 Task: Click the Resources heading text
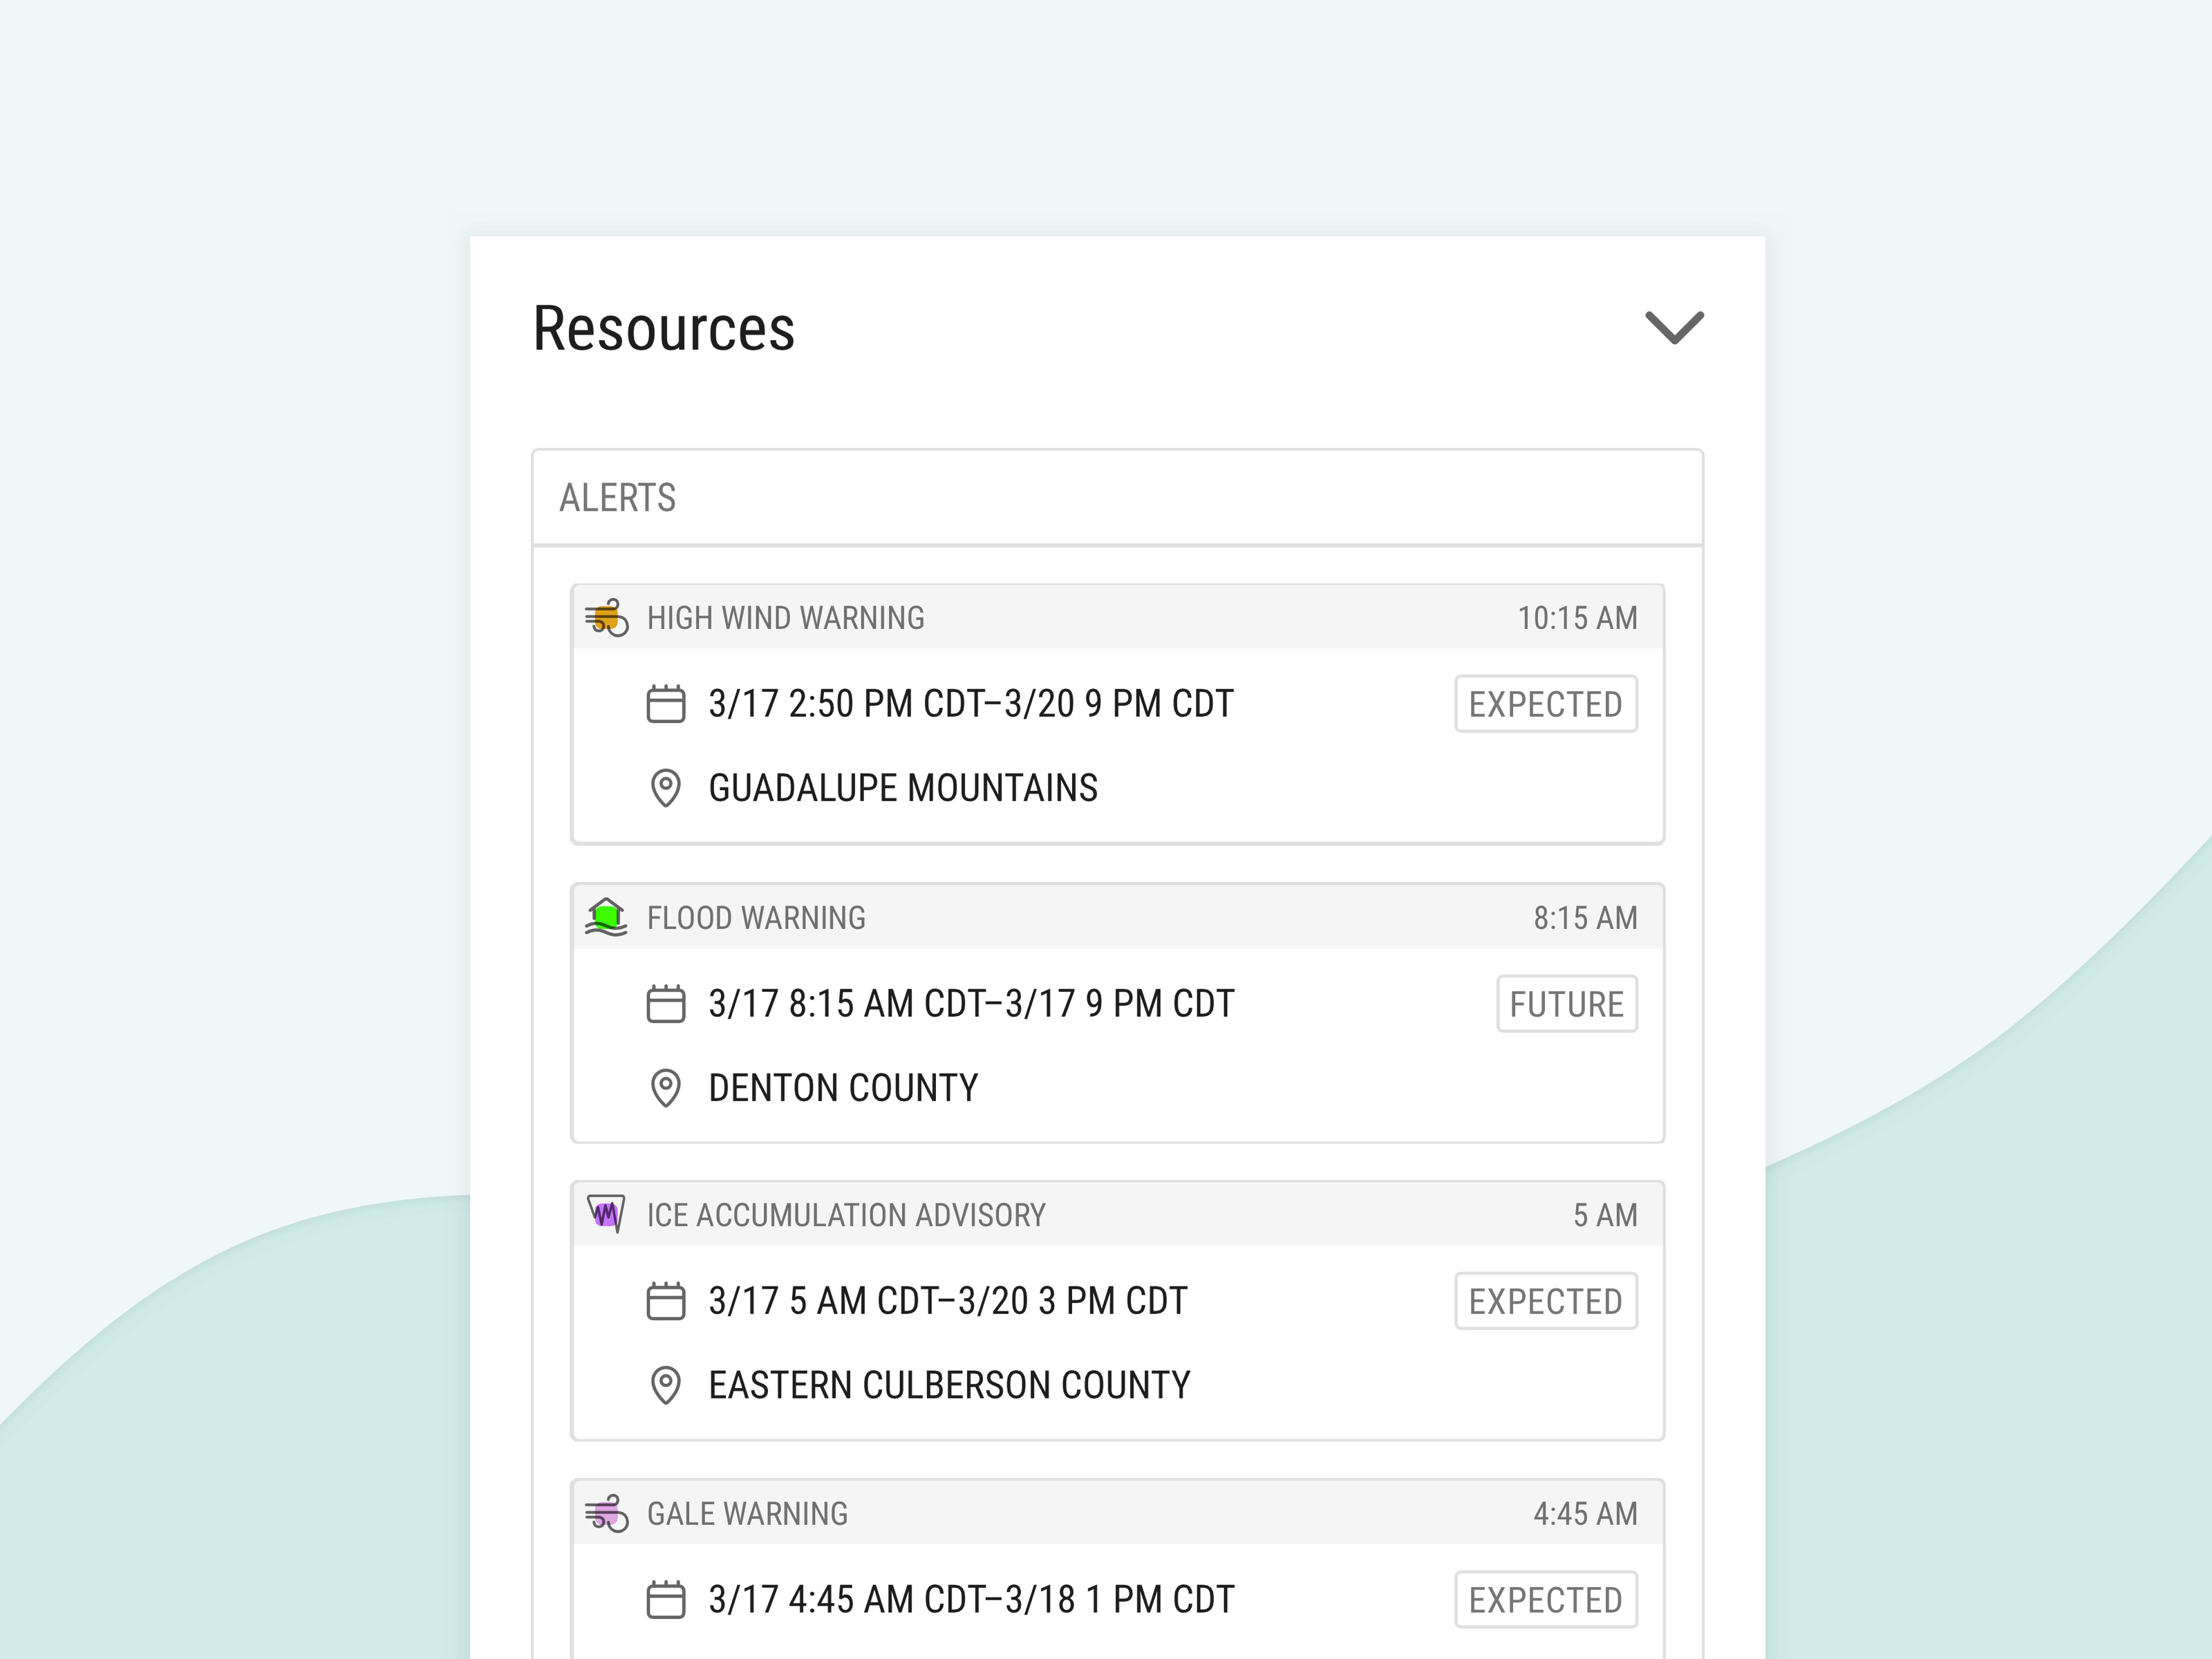663,328
